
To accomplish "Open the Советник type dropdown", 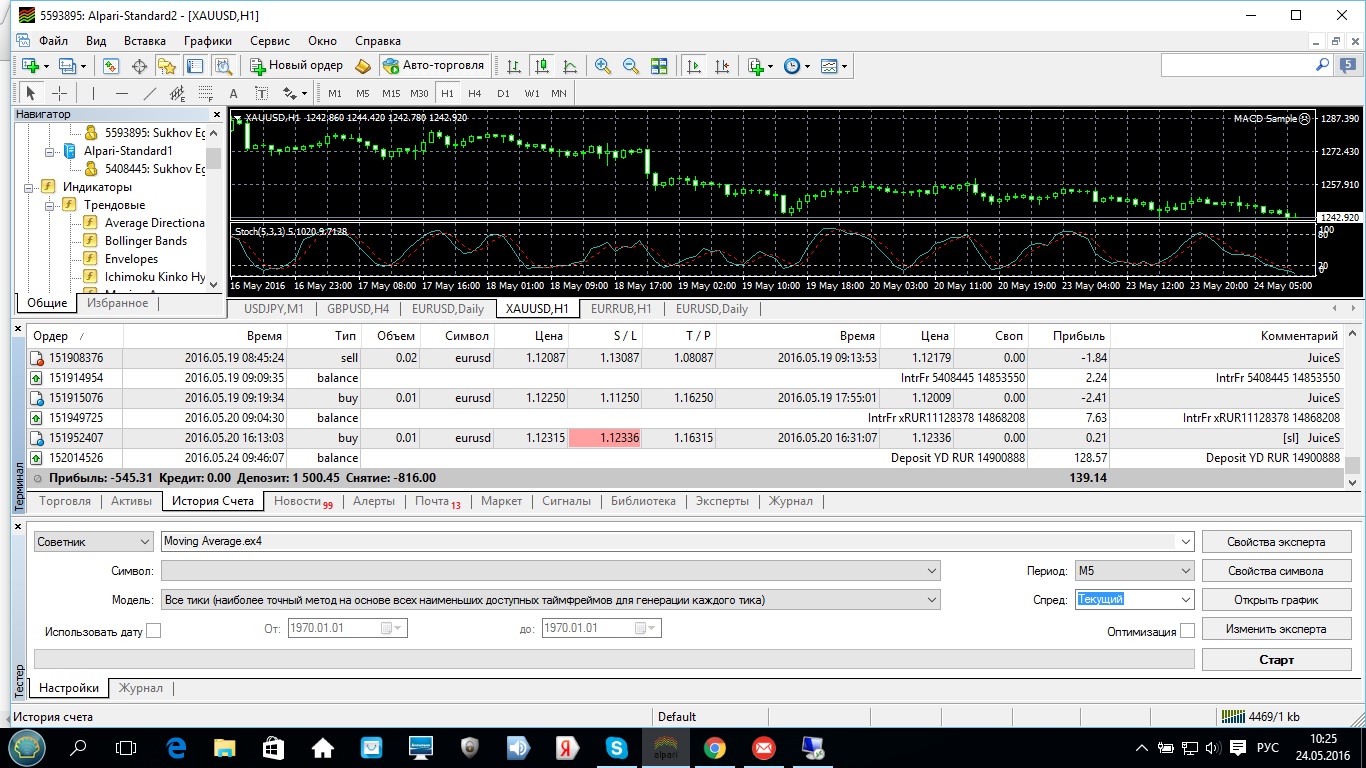I will (92, 542).
